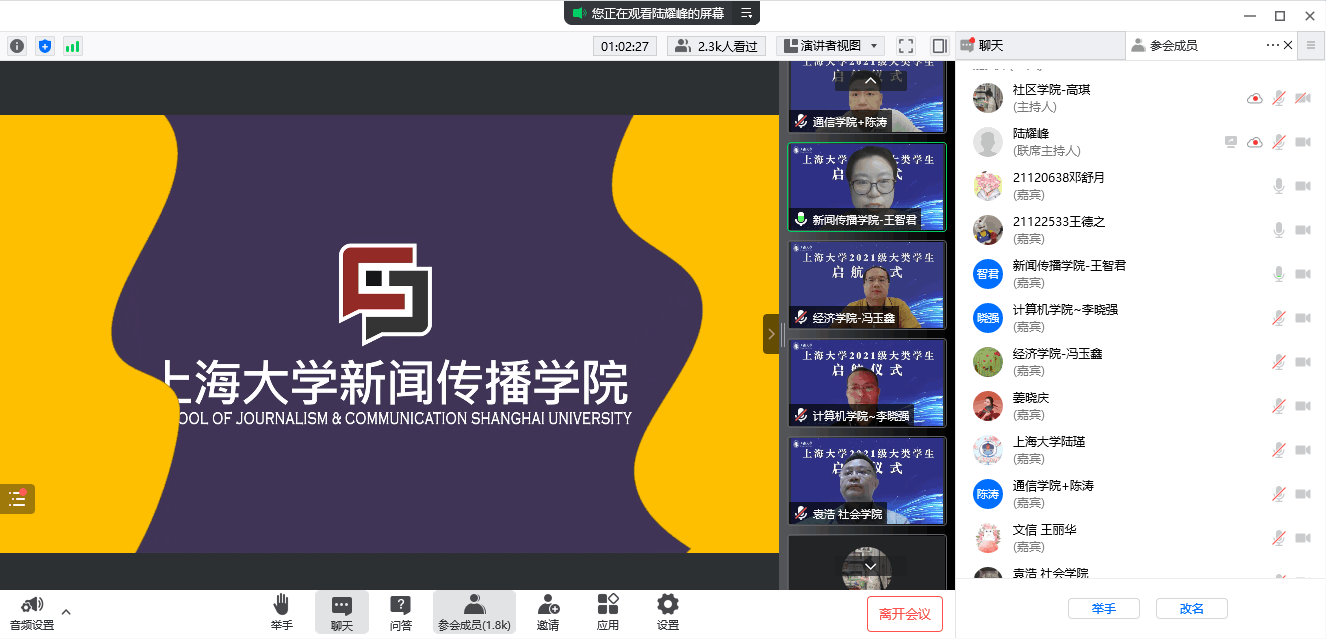Open the 聊天 chat toolbar icon

coord(342,614)
